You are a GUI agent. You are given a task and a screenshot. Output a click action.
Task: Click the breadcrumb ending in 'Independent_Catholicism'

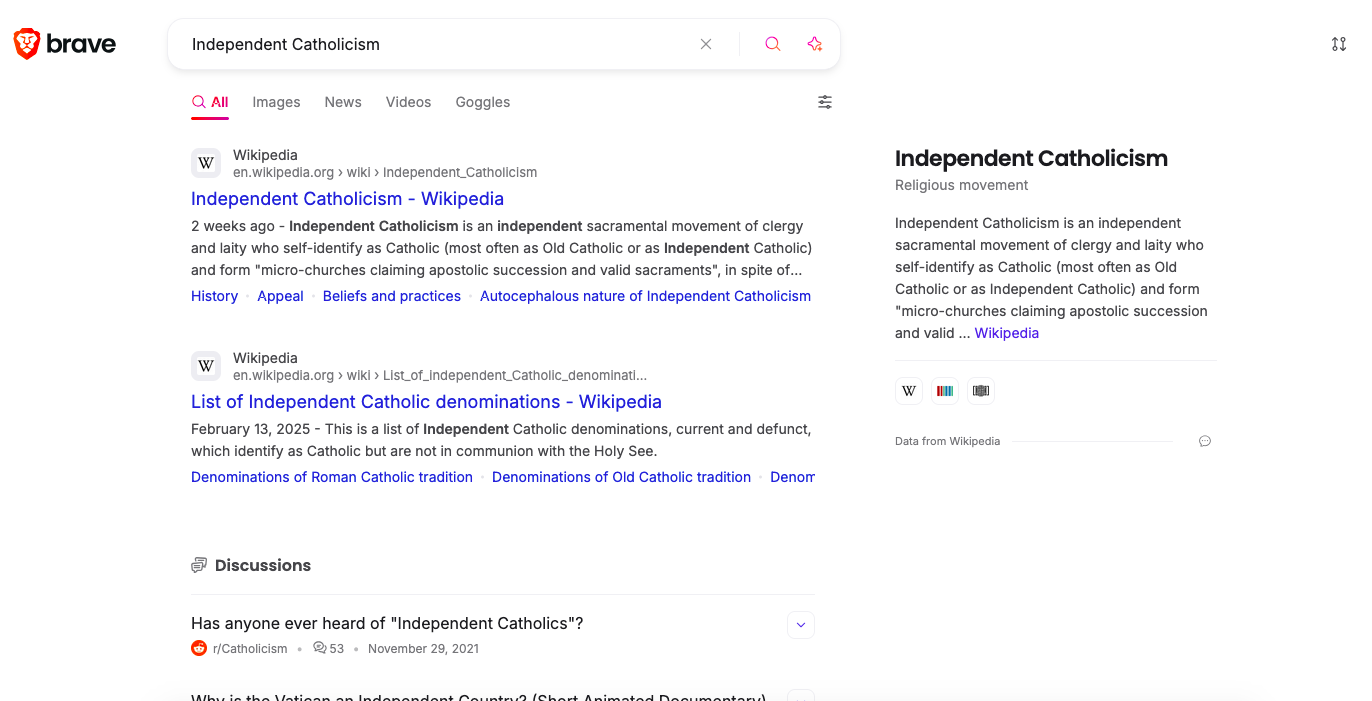[385, 172]
